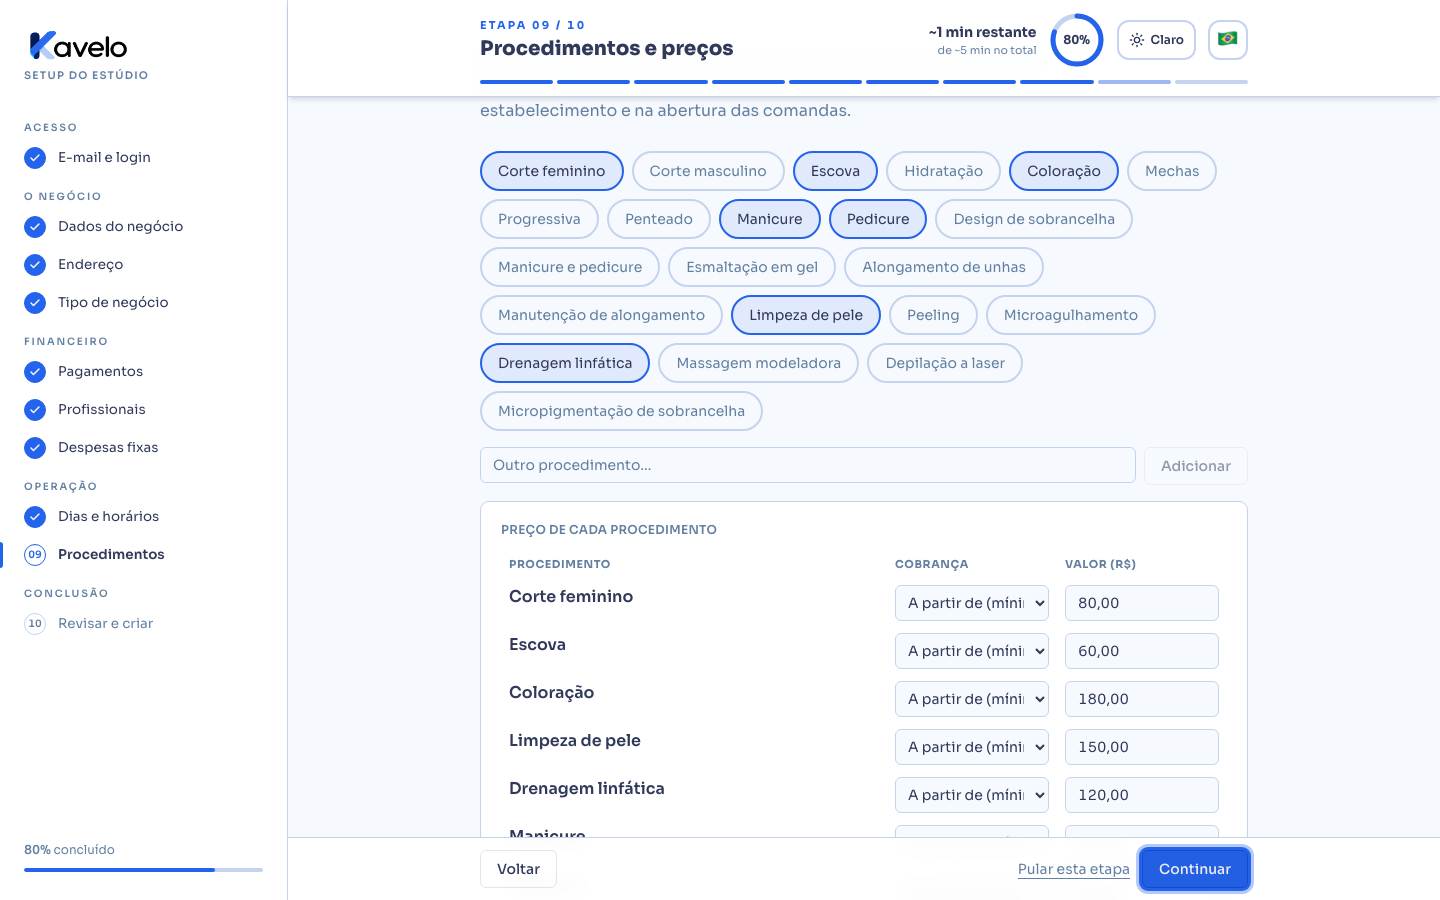Open cobrança dropdown for Corte feminino

[972, 603]
